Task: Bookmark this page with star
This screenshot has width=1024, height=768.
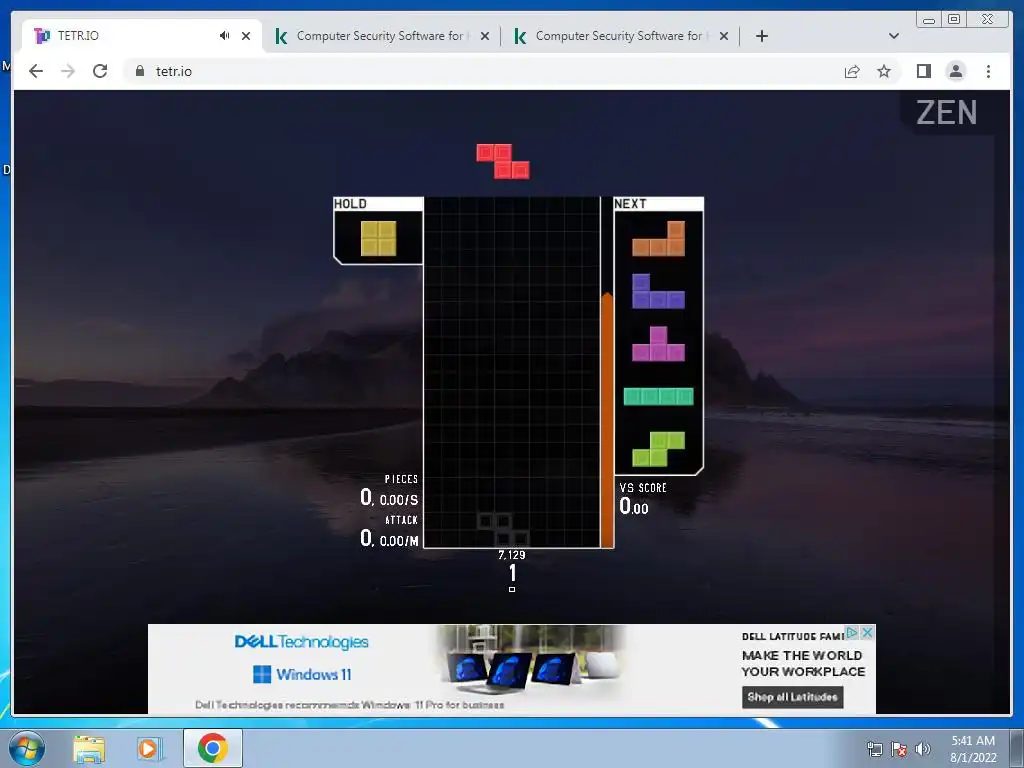Action: (x=884, y=71)
